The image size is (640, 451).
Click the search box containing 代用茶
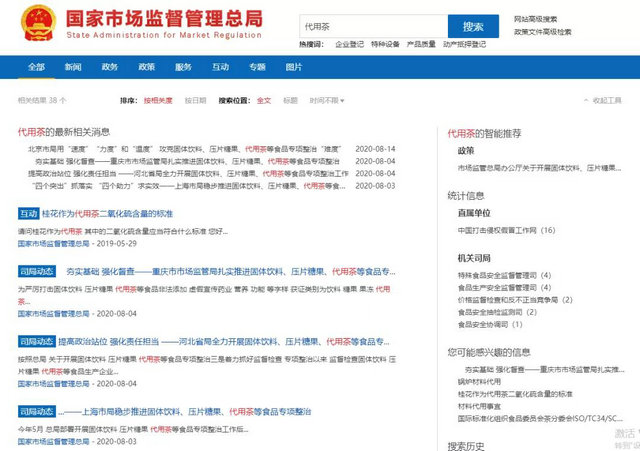368,26
